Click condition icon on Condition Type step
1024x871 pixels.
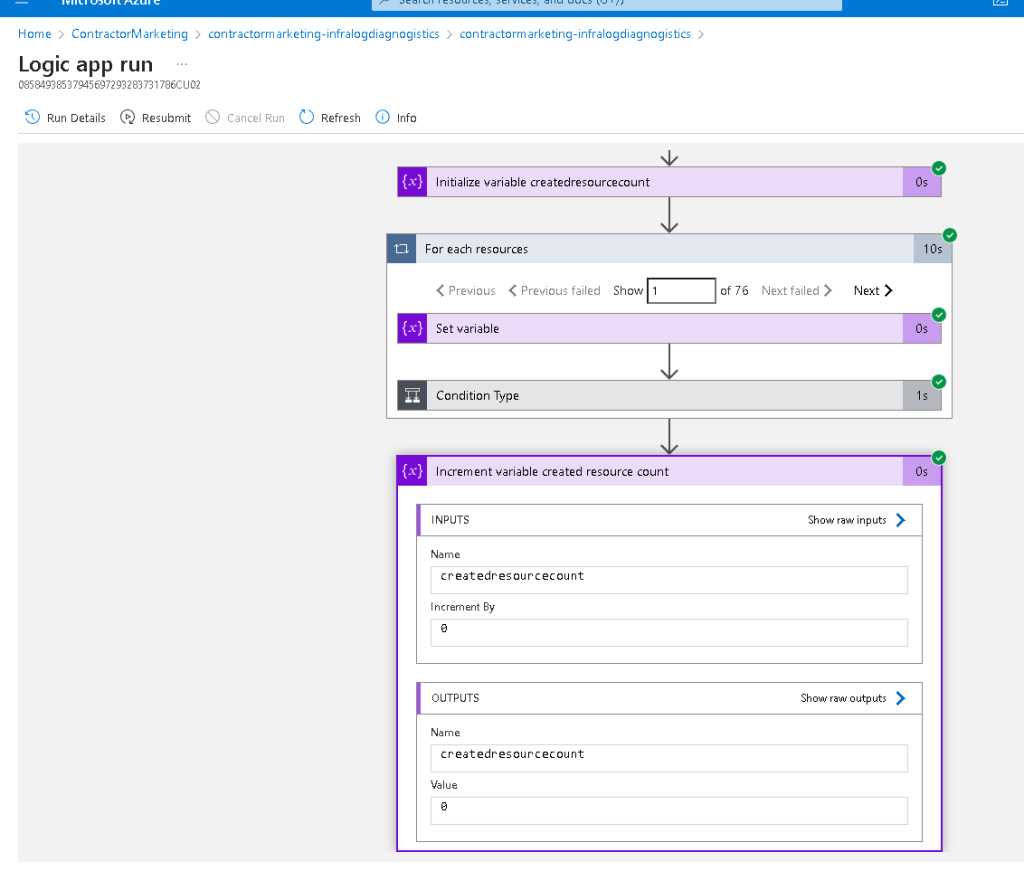412,396
